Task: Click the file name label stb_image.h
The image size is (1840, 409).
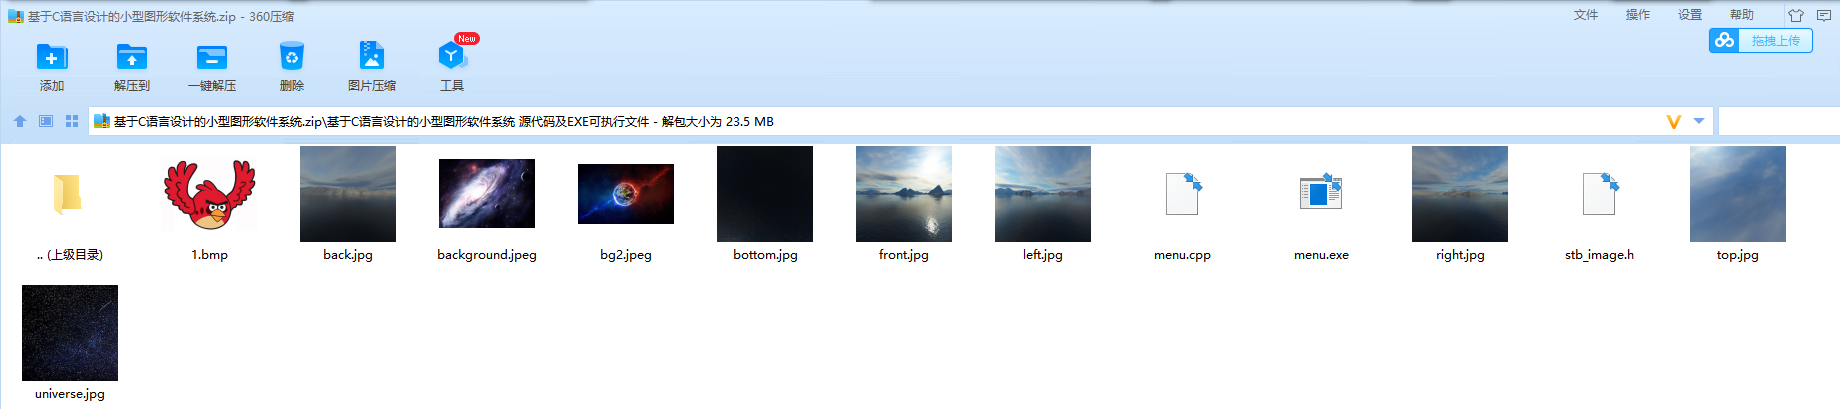Action: 1599,255
